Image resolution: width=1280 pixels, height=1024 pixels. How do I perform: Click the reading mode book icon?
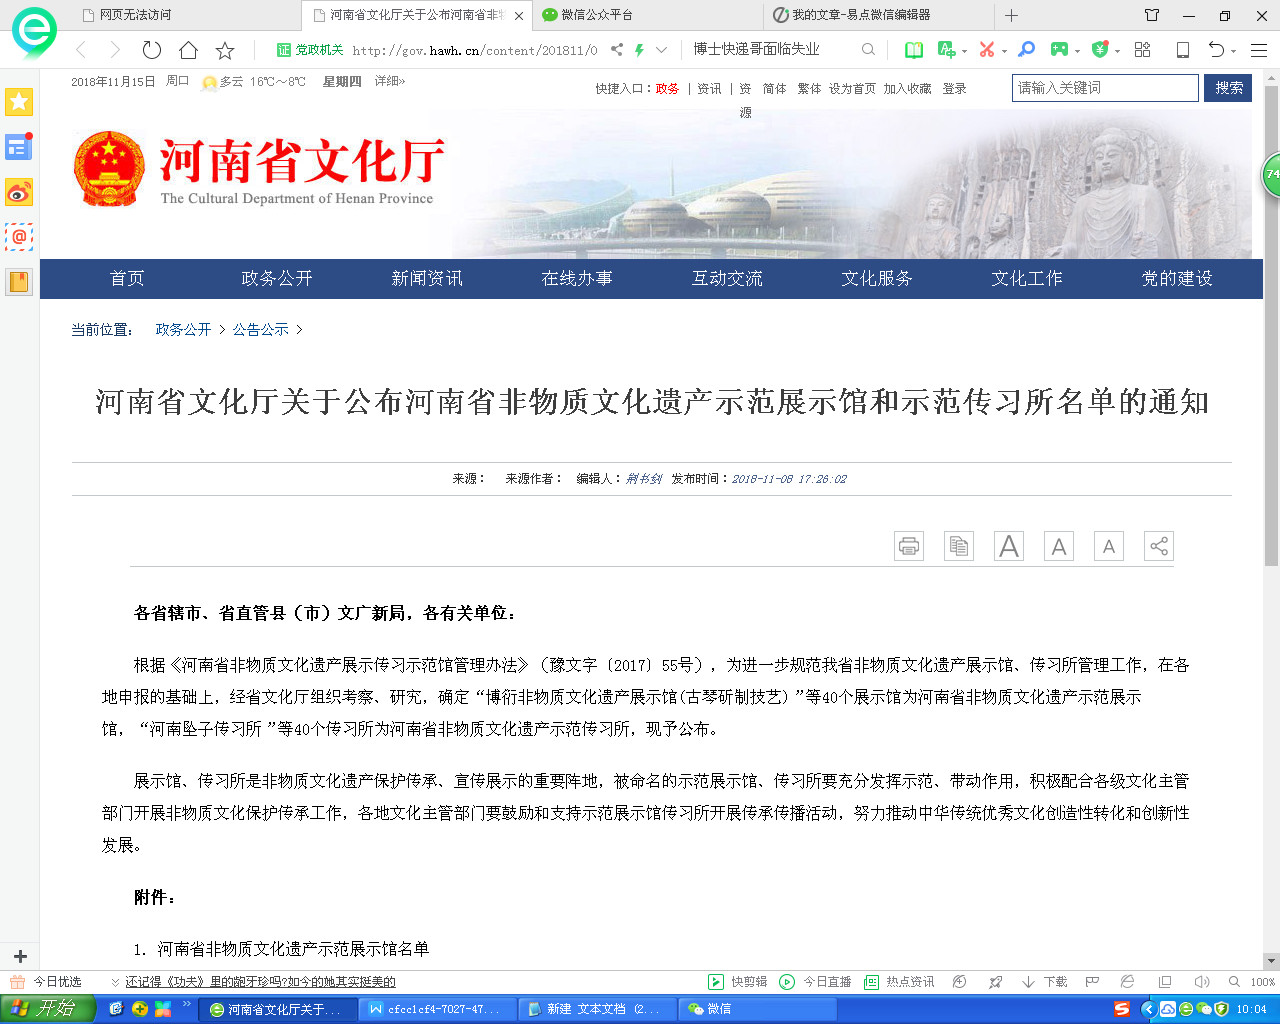(913, 50)
